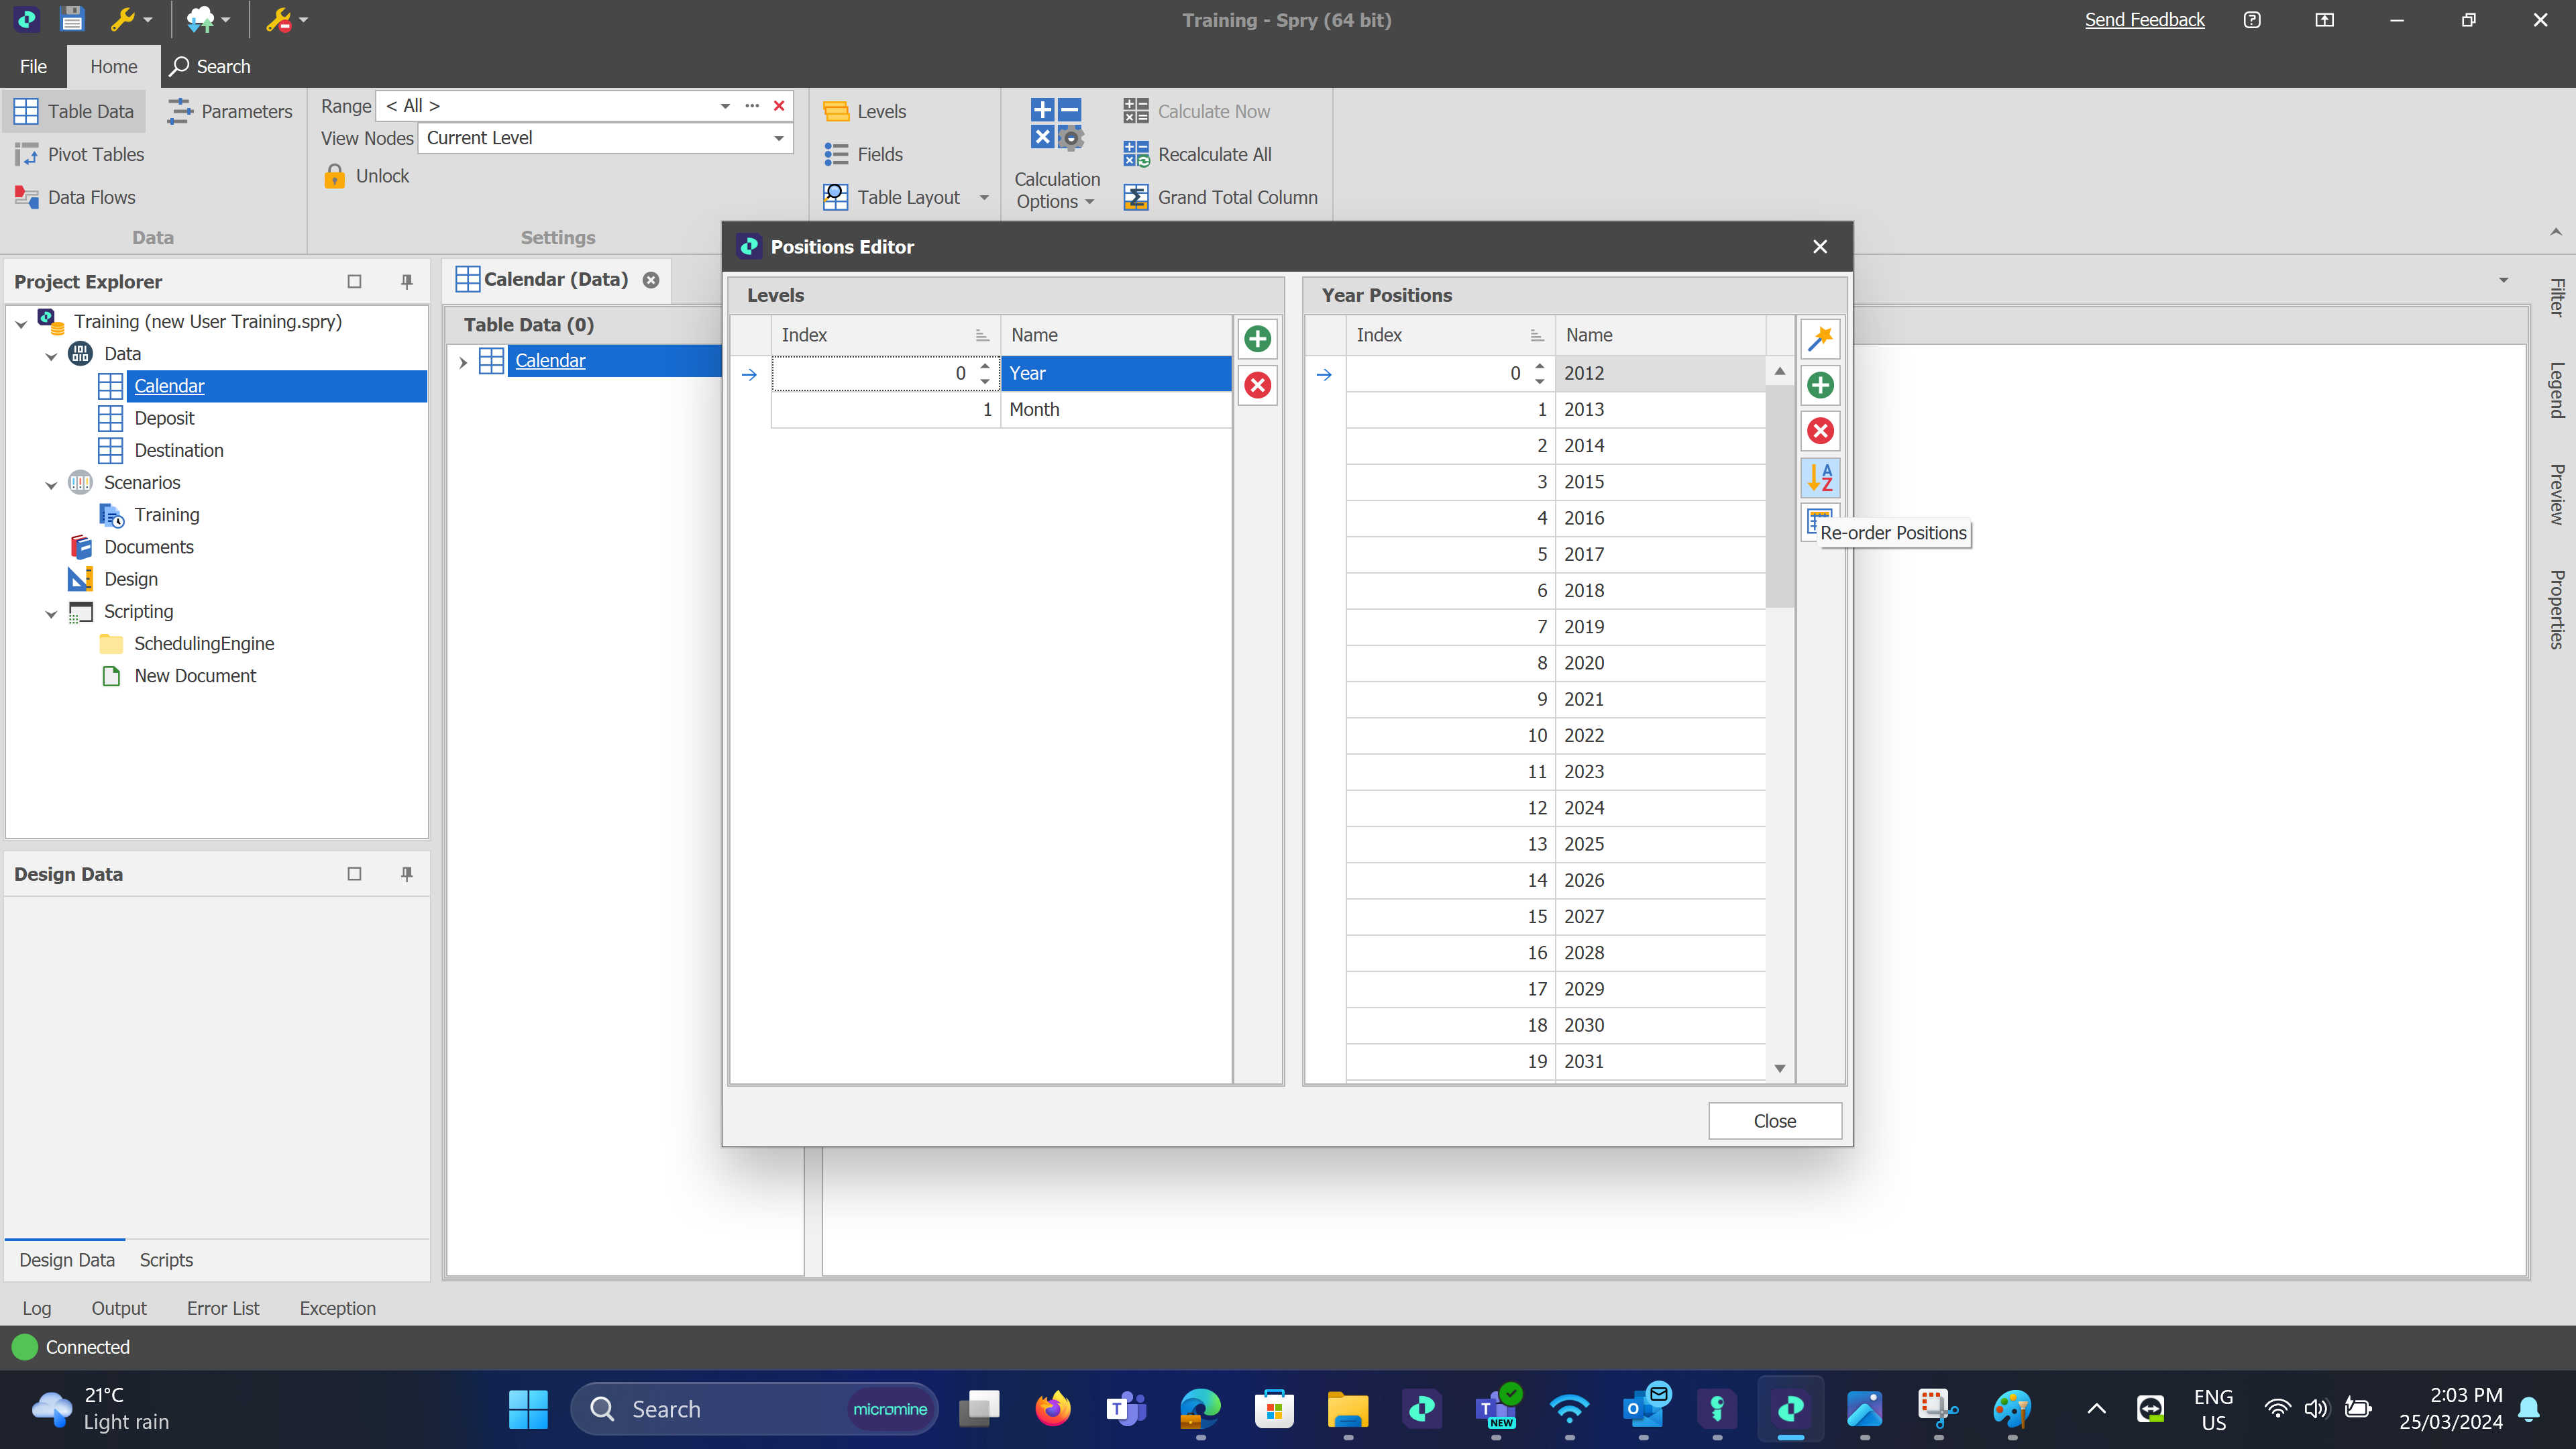
Task: Pin the Project Explorer panel
Action: [x=407, y=282]
